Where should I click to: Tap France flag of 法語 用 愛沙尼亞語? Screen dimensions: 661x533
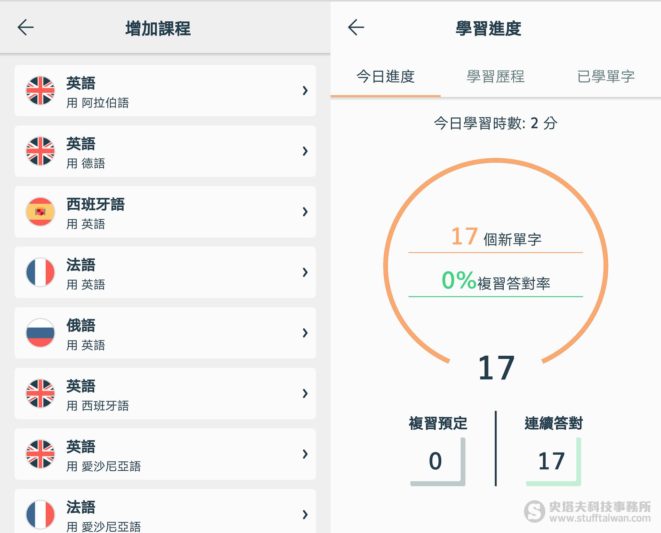(x=40, y=514)
